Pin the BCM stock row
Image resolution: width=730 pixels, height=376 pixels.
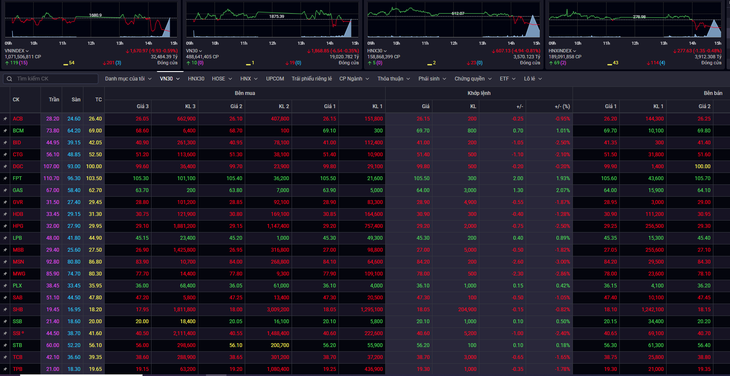point(5,131)
